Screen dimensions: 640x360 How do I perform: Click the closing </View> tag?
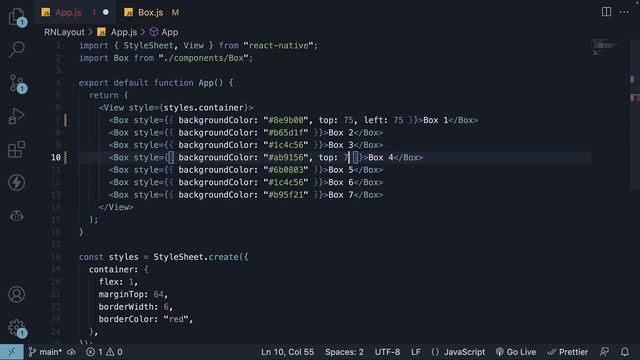116,207
